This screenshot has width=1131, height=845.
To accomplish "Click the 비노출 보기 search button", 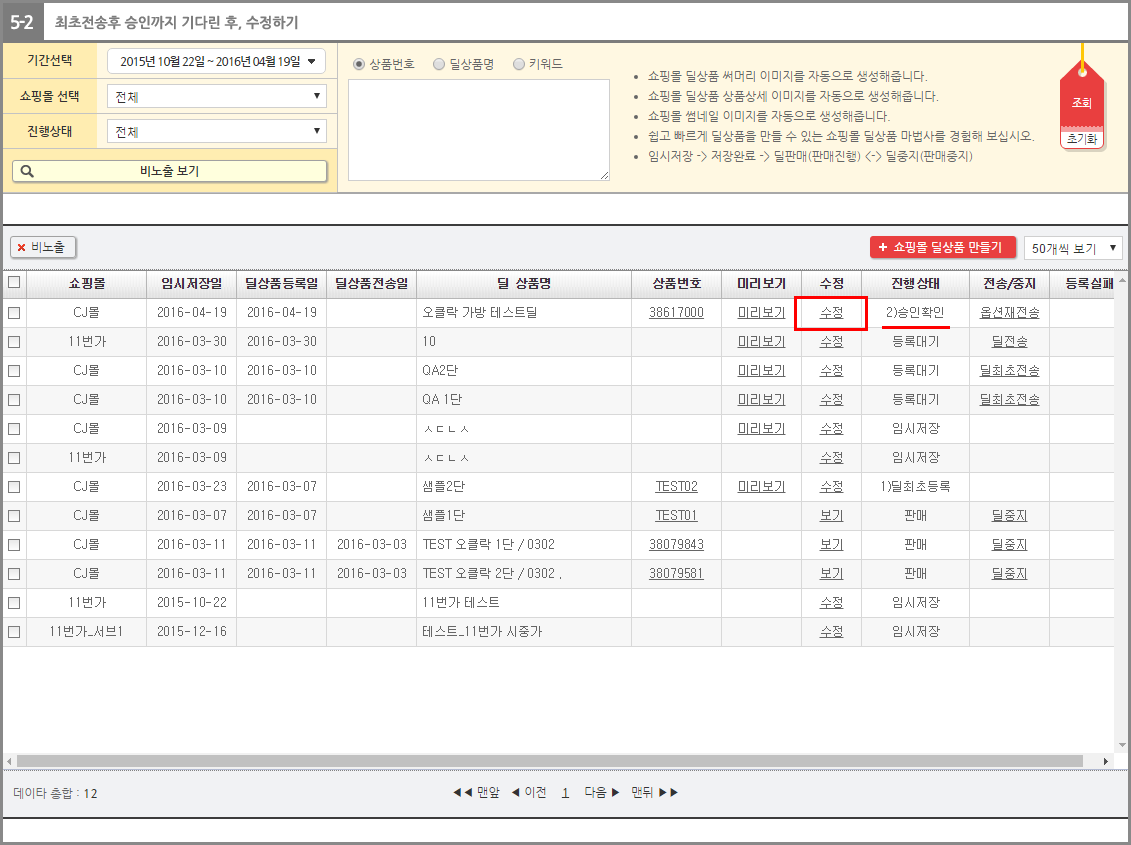I will point(169,171).
